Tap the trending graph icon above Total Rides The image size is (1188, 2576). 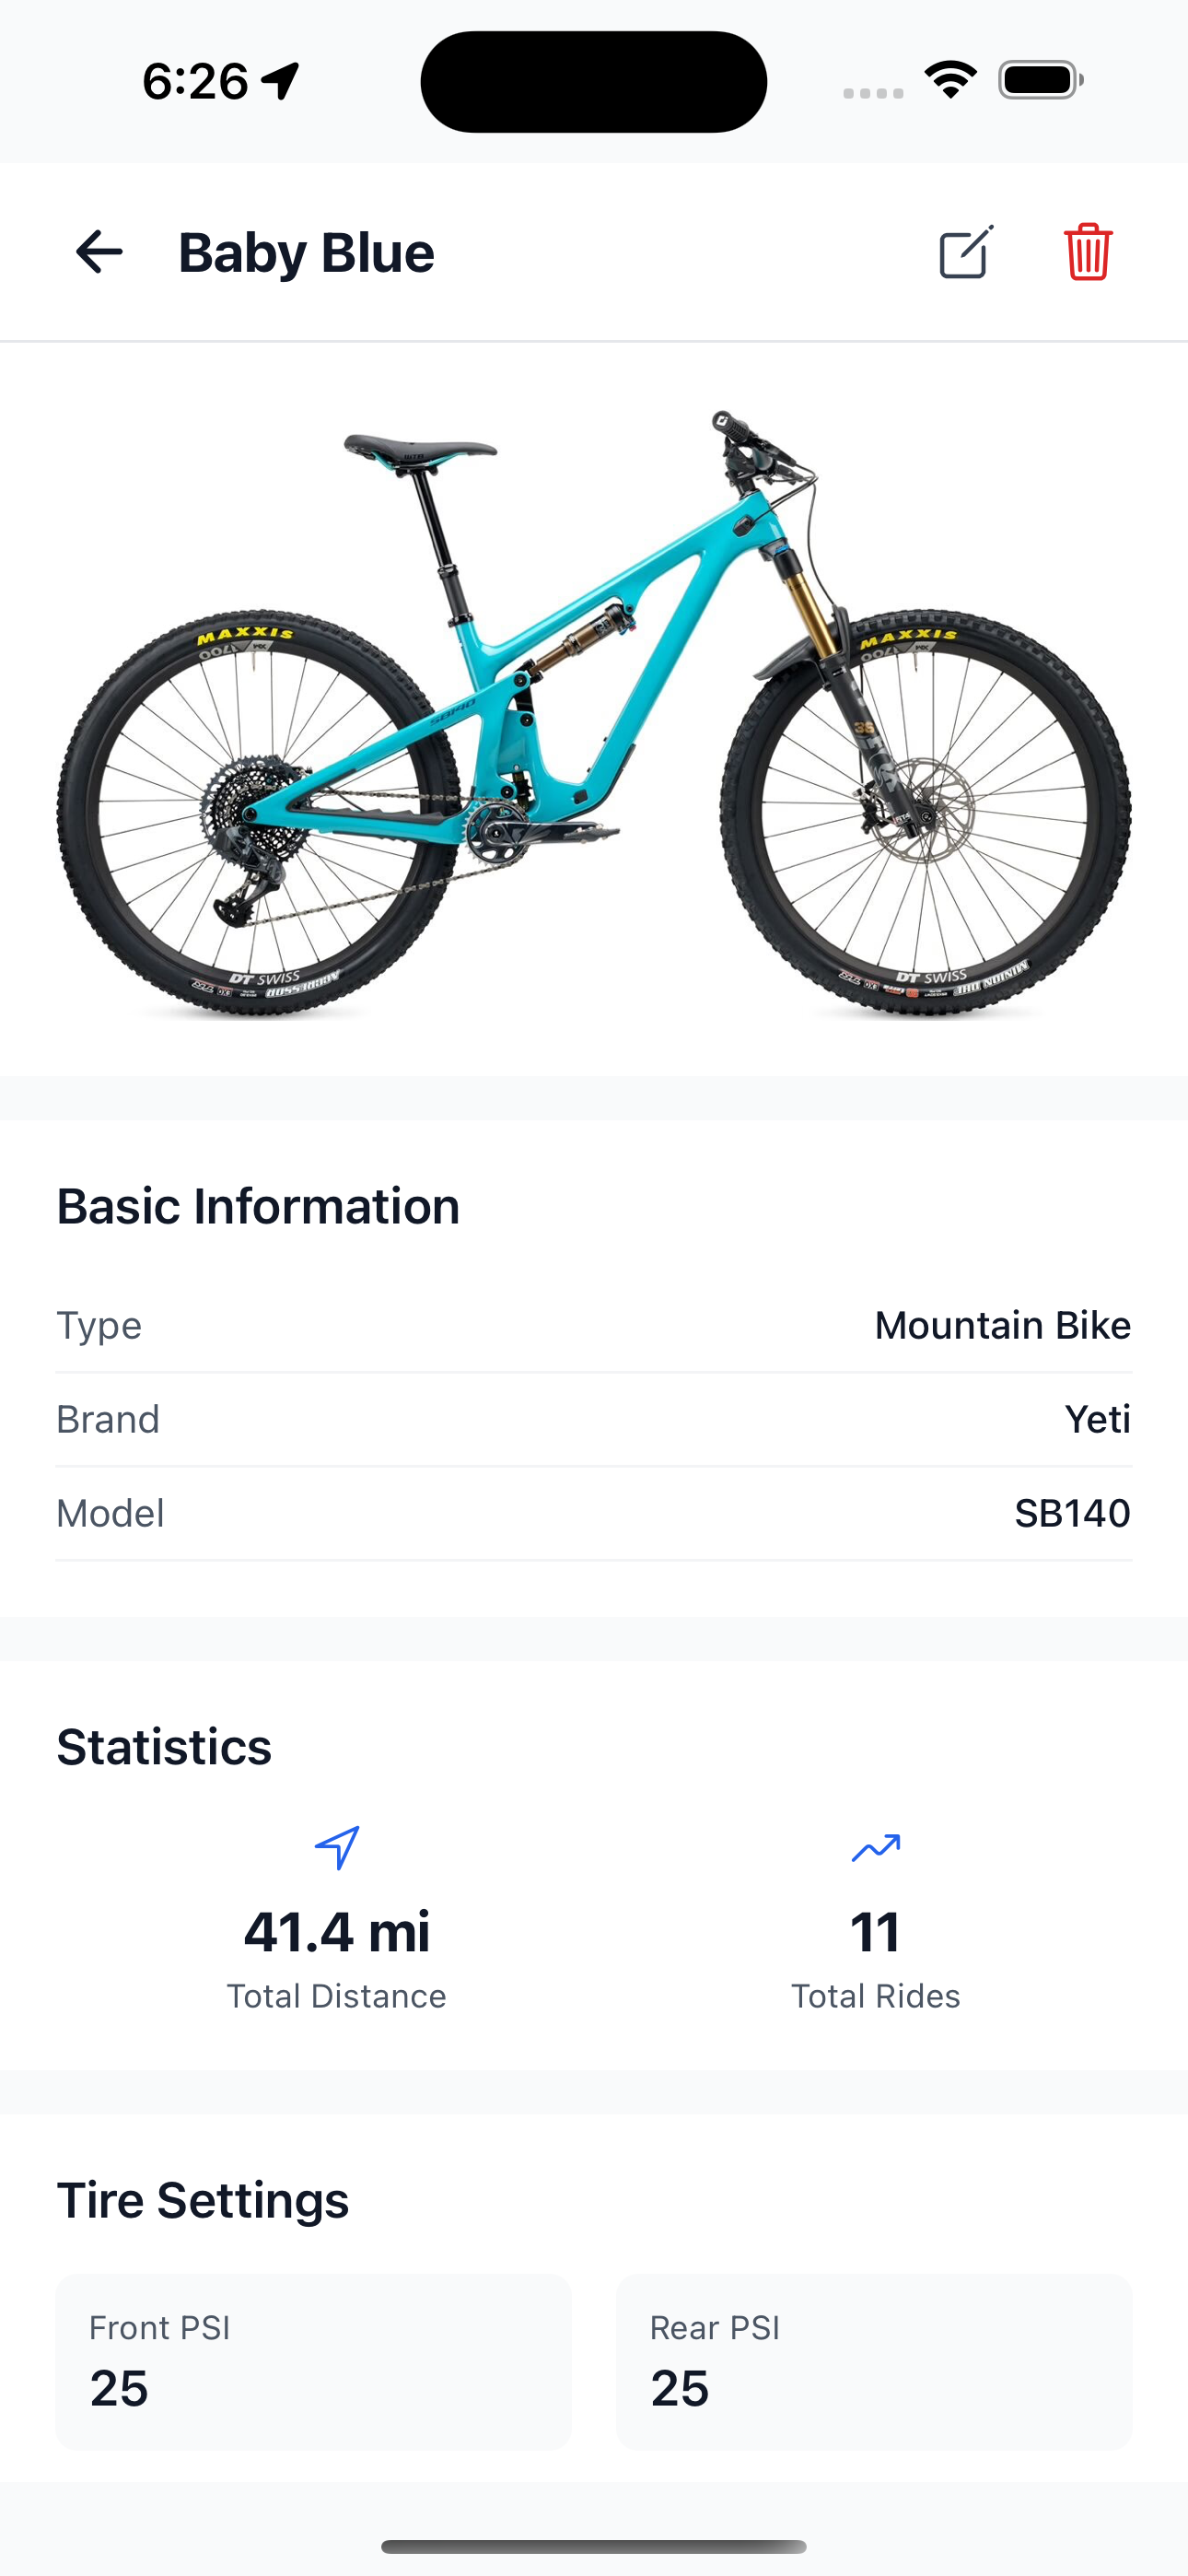click(875, 1846)
